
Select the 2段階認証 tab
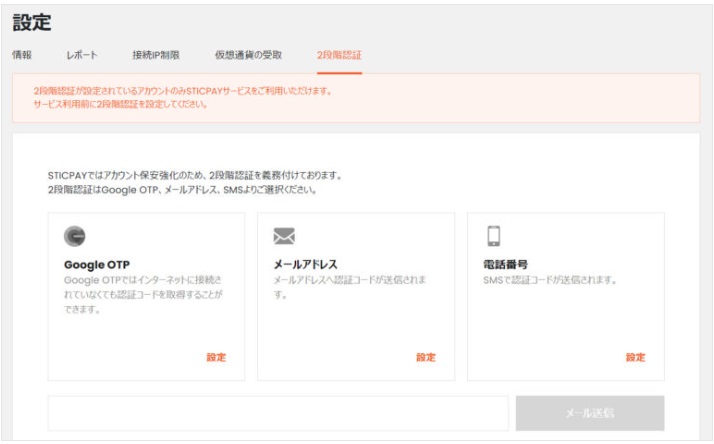(339, 55)
